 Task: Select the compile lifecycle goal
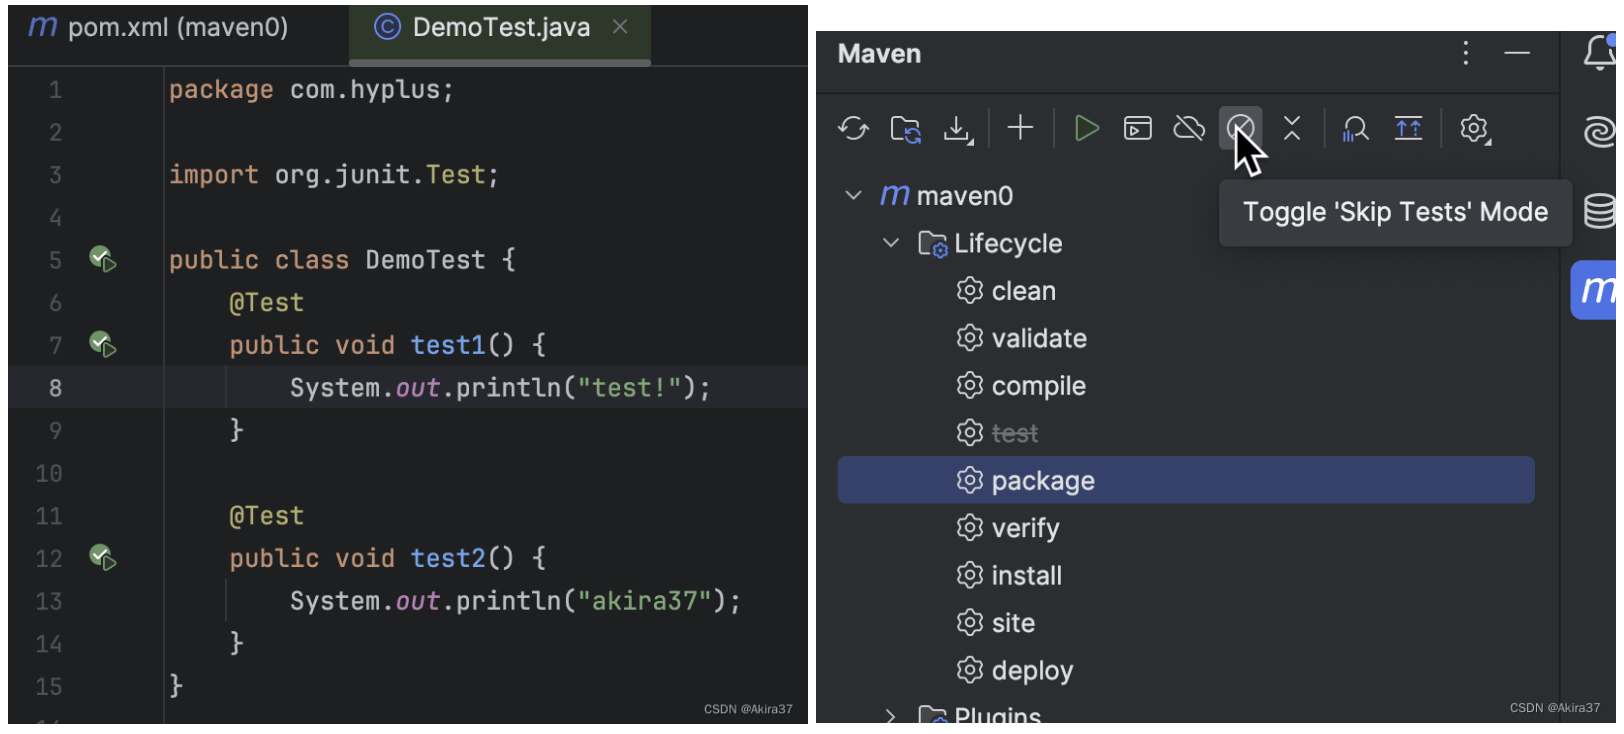click(x=1038, y=386)
